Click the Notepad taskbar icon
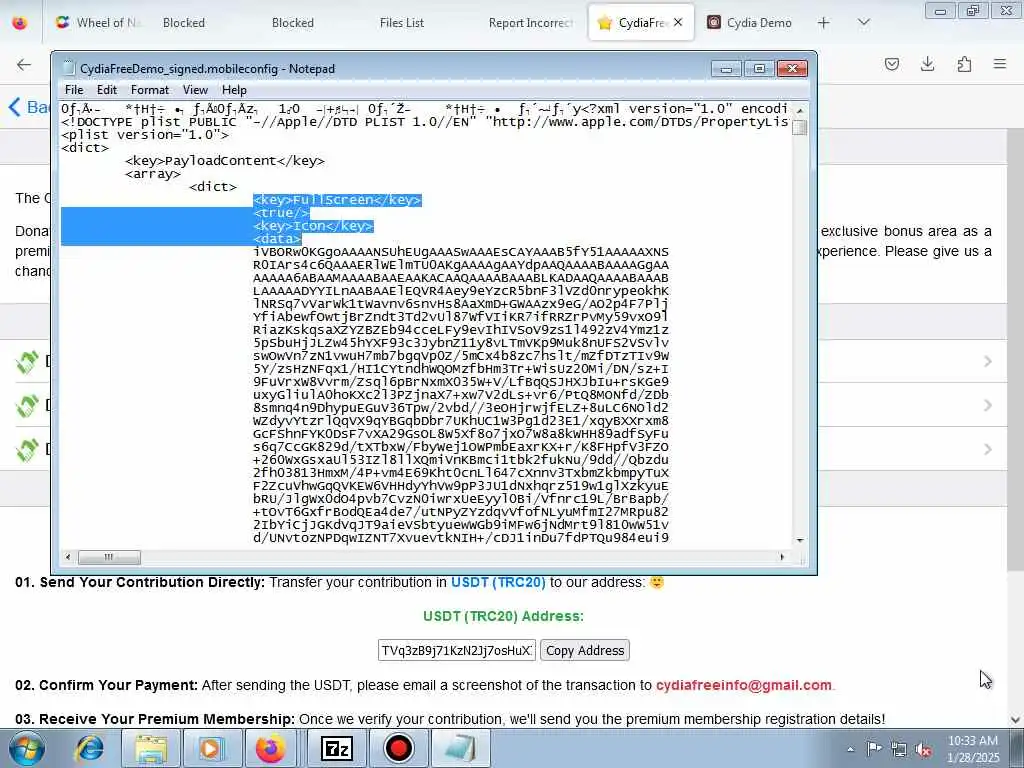Viewport: 1024px width, 768px height. (x=461, y=748)
